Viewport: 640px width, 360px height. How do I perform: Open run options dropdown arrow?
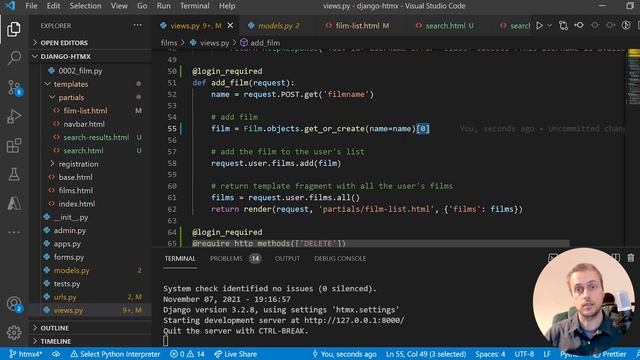(x=549, y=25)
